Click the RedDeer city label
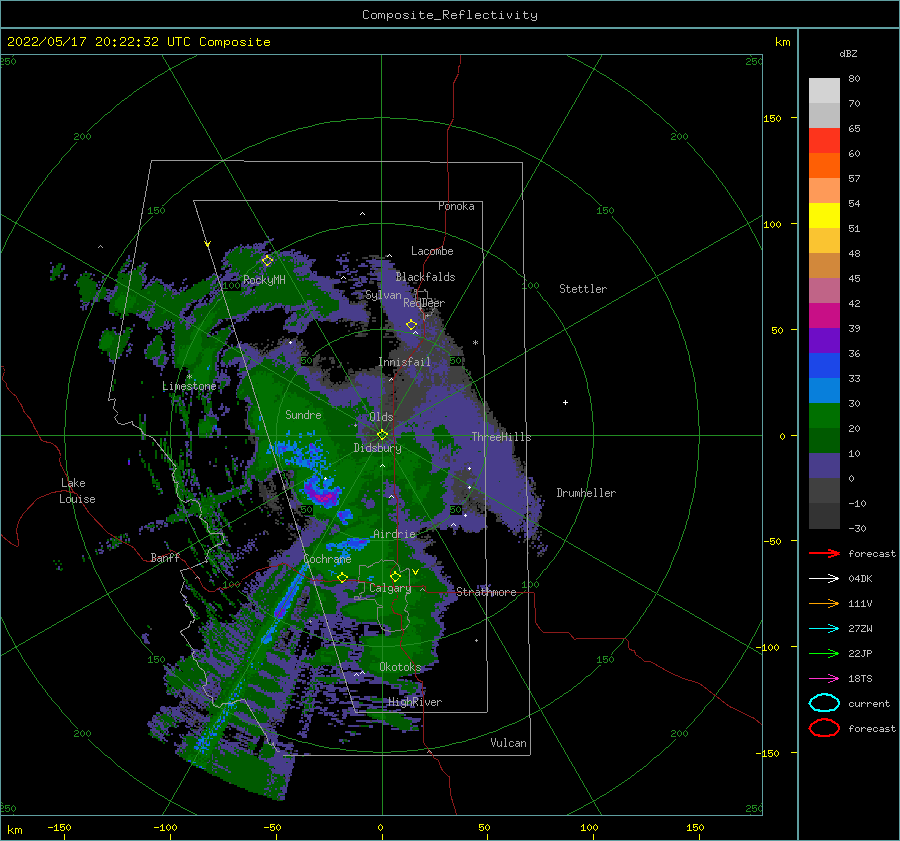900x841 pixels. click(x=424, y=303)
